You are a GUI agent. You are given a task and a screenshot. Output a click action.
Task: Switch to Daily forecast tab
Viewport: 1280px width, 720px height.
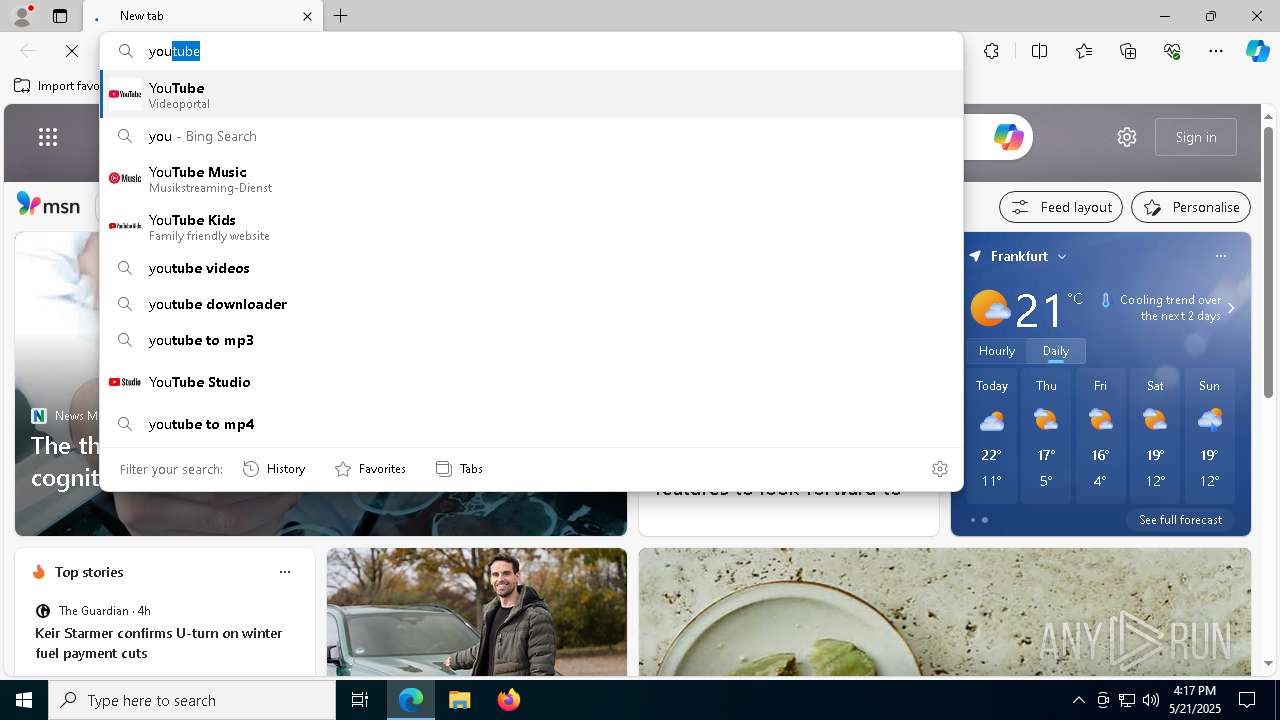pyautogui.click(x=1056, y=351)
